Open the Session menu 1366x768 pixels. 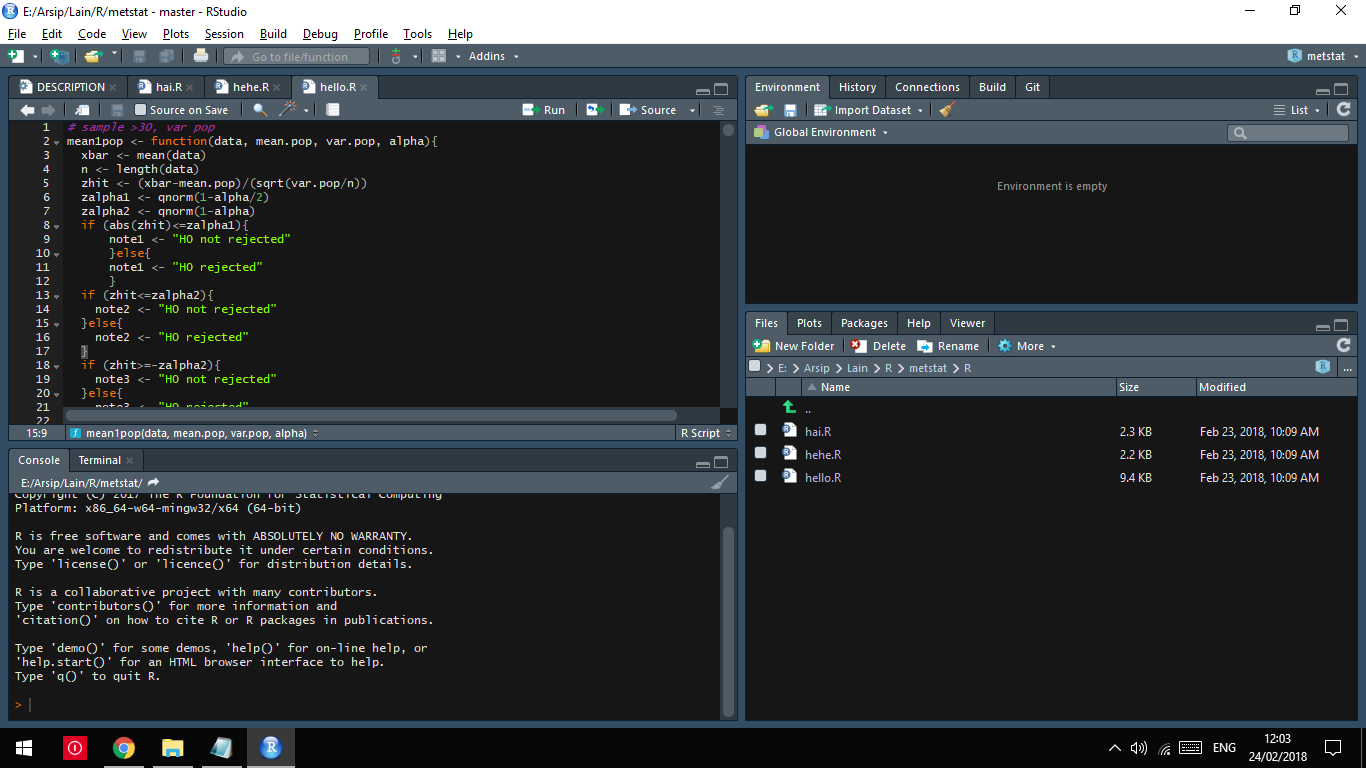(x=224, y=33)
